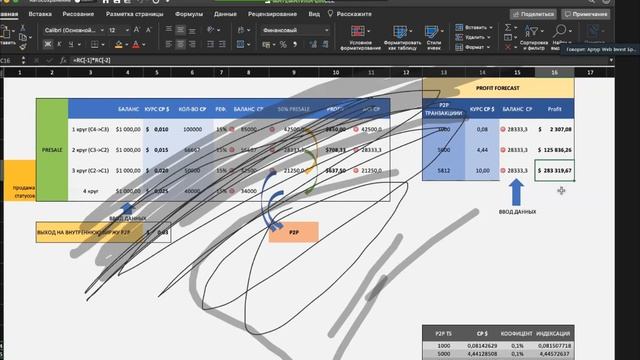This screenshot has height=360, width=640.
Task: Select the Format Painter brush
Action: click(x=23, y=47)
